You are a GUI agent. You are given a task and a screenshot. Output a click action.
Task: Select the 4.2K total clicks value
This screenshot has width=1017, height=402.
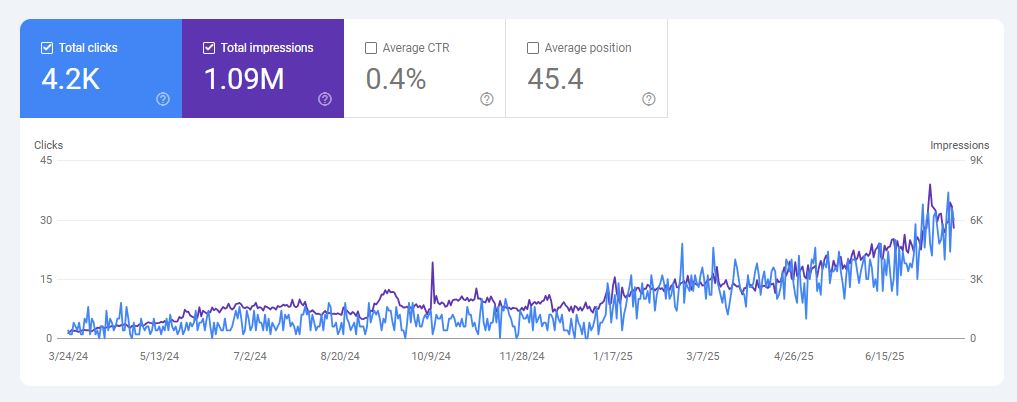(x=70, y=80)
